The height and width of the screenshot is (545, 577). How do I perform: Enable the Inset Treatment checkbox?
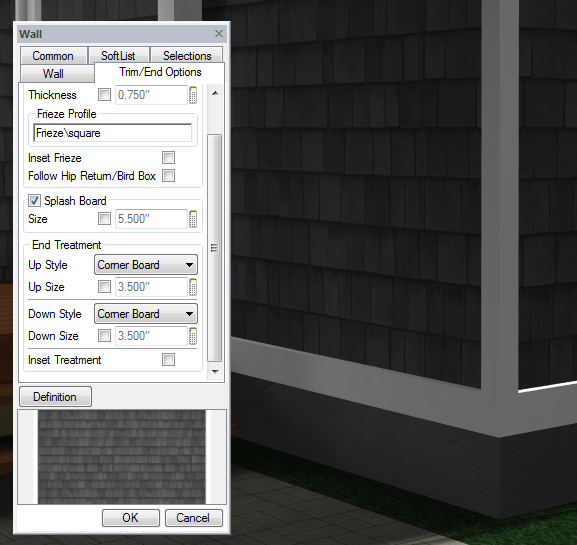pos(169,360)
